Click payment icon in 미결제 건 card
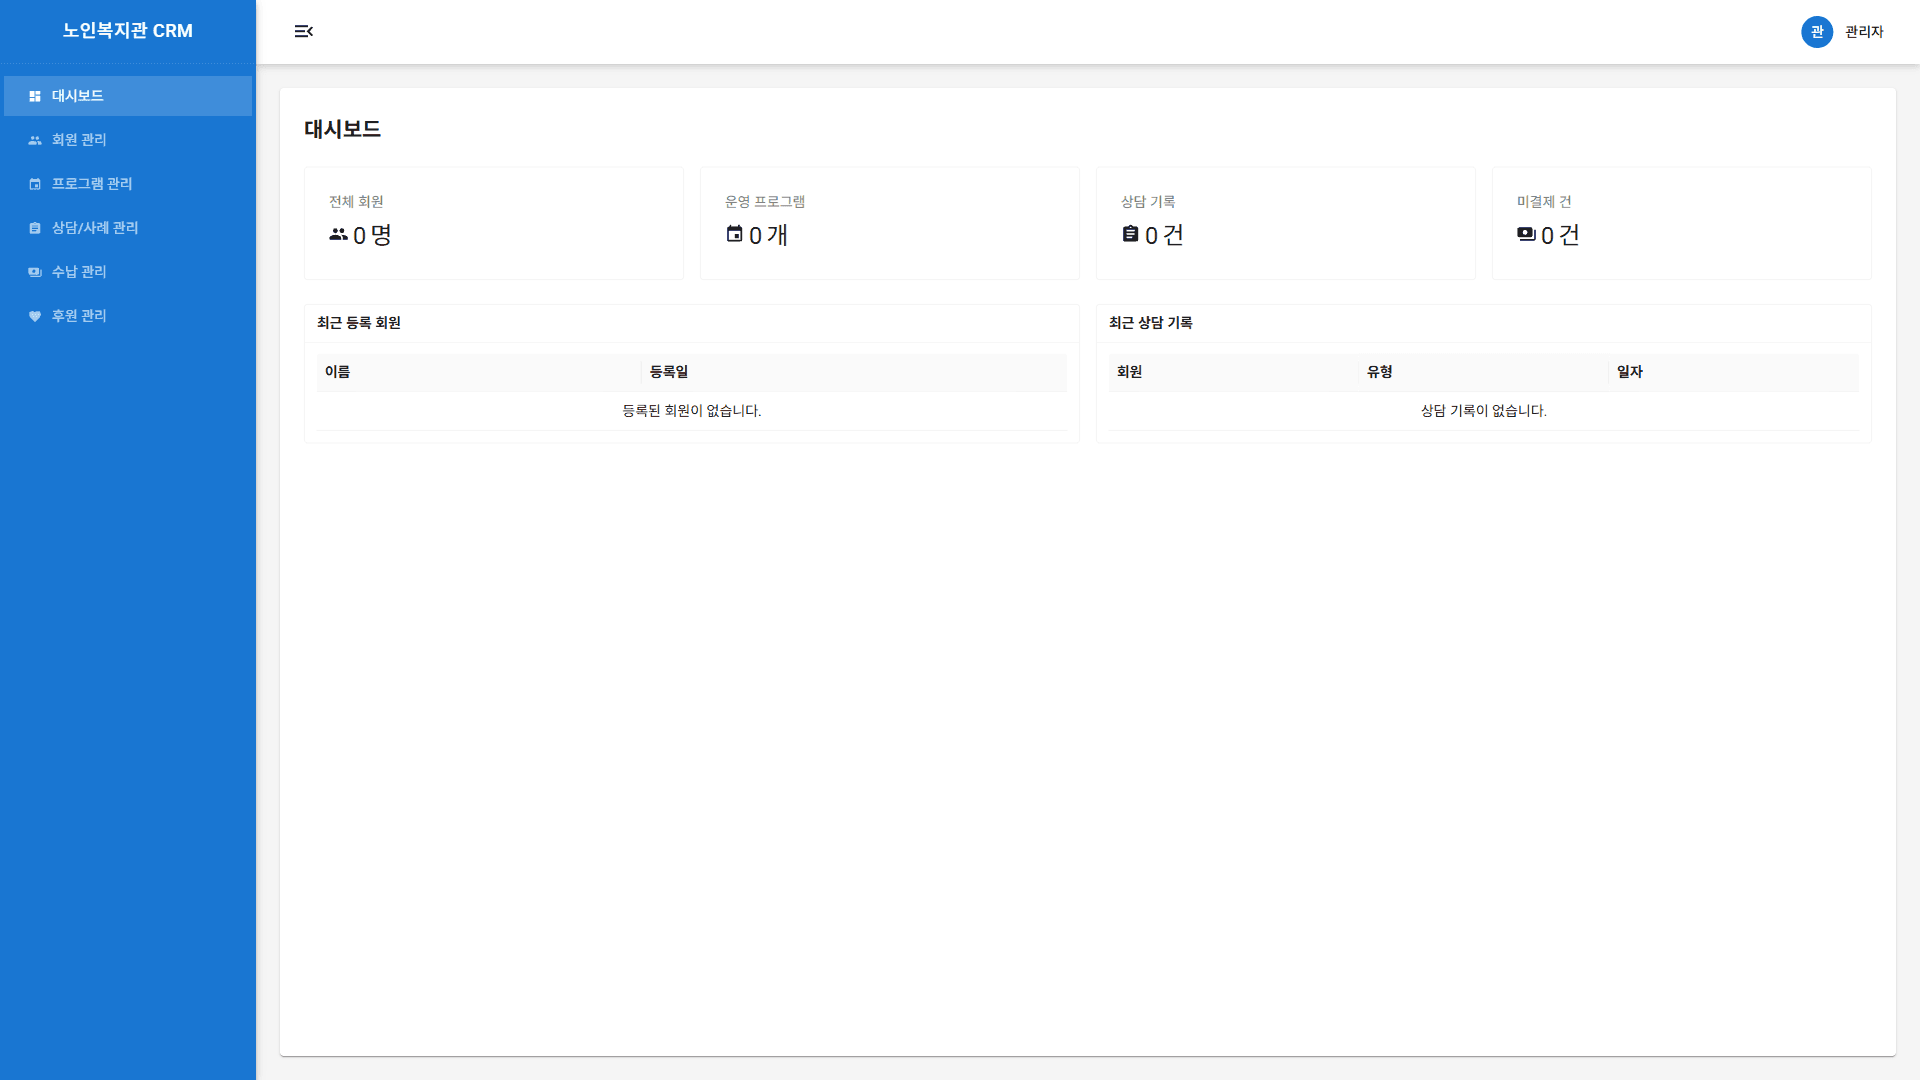This screenshot has height=1080, width=1920. (1526, 234)
